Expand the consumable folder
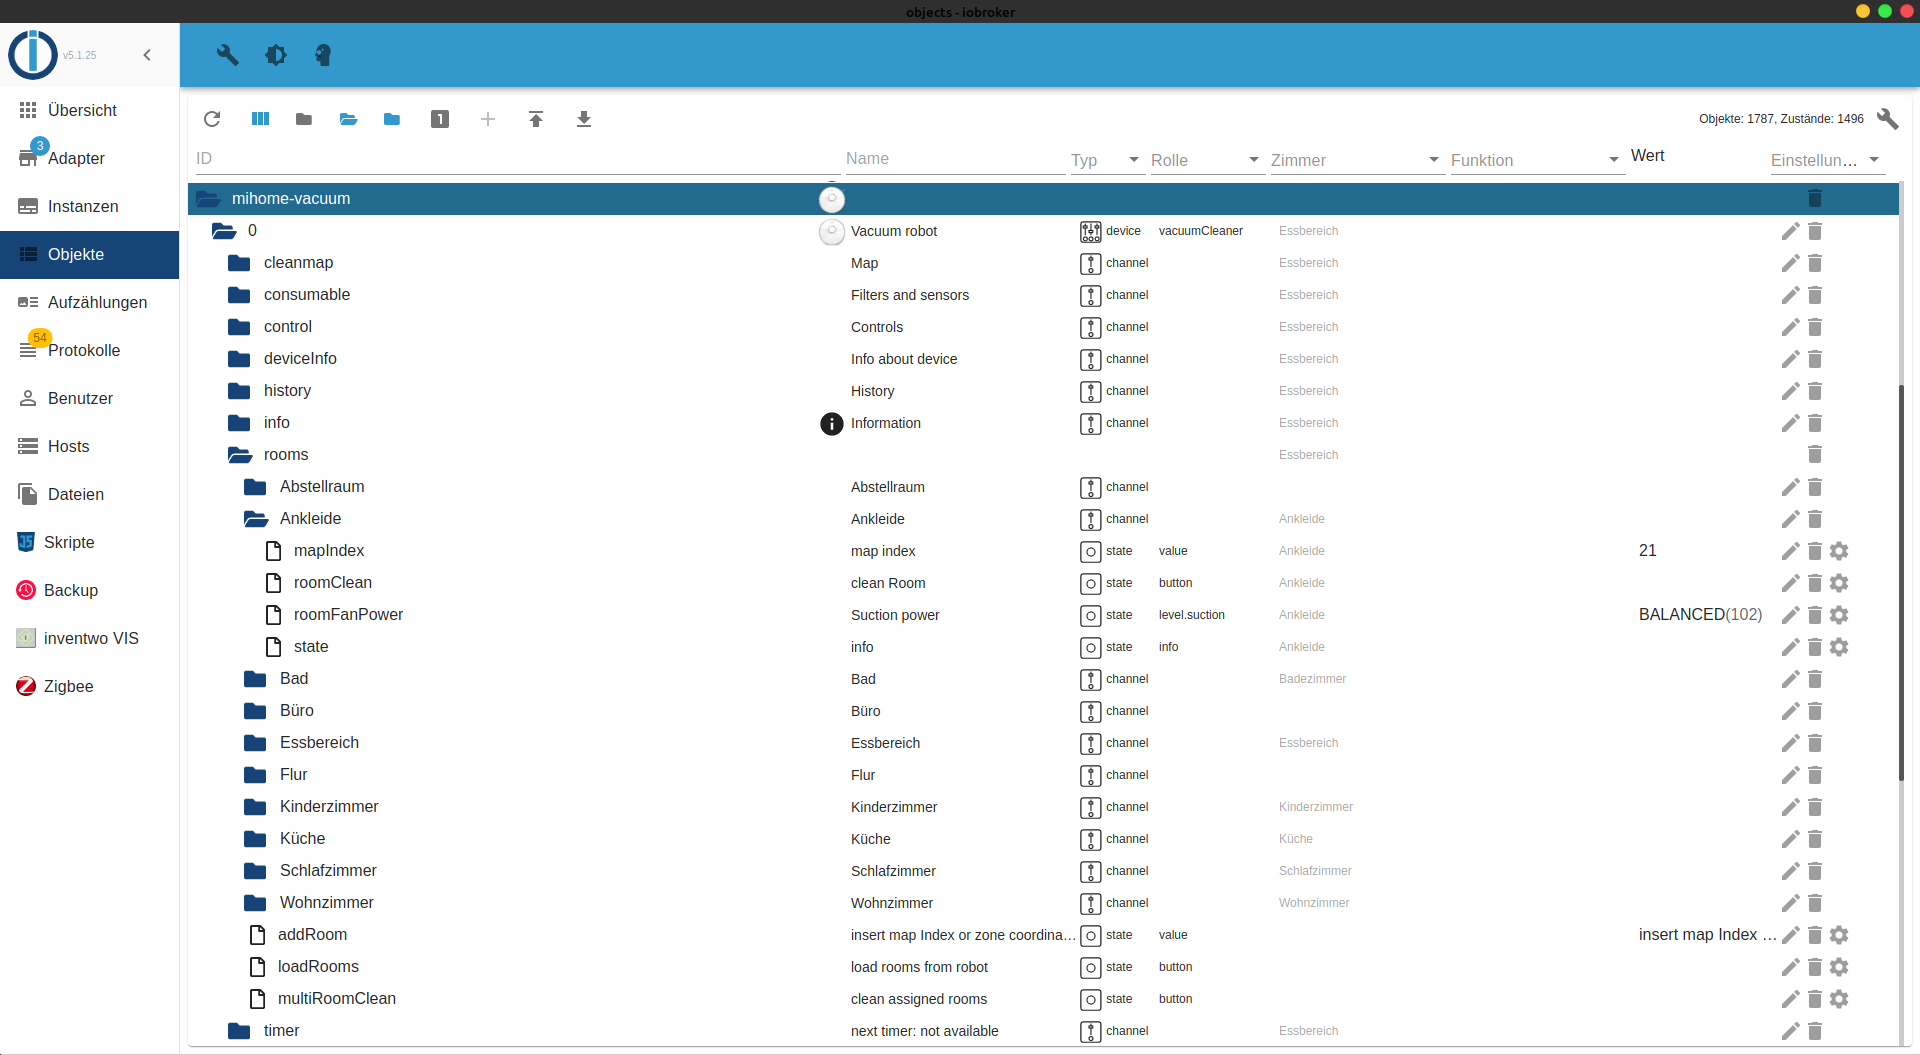This screenshot has width=1920, height=1055. tap(239, 295)
